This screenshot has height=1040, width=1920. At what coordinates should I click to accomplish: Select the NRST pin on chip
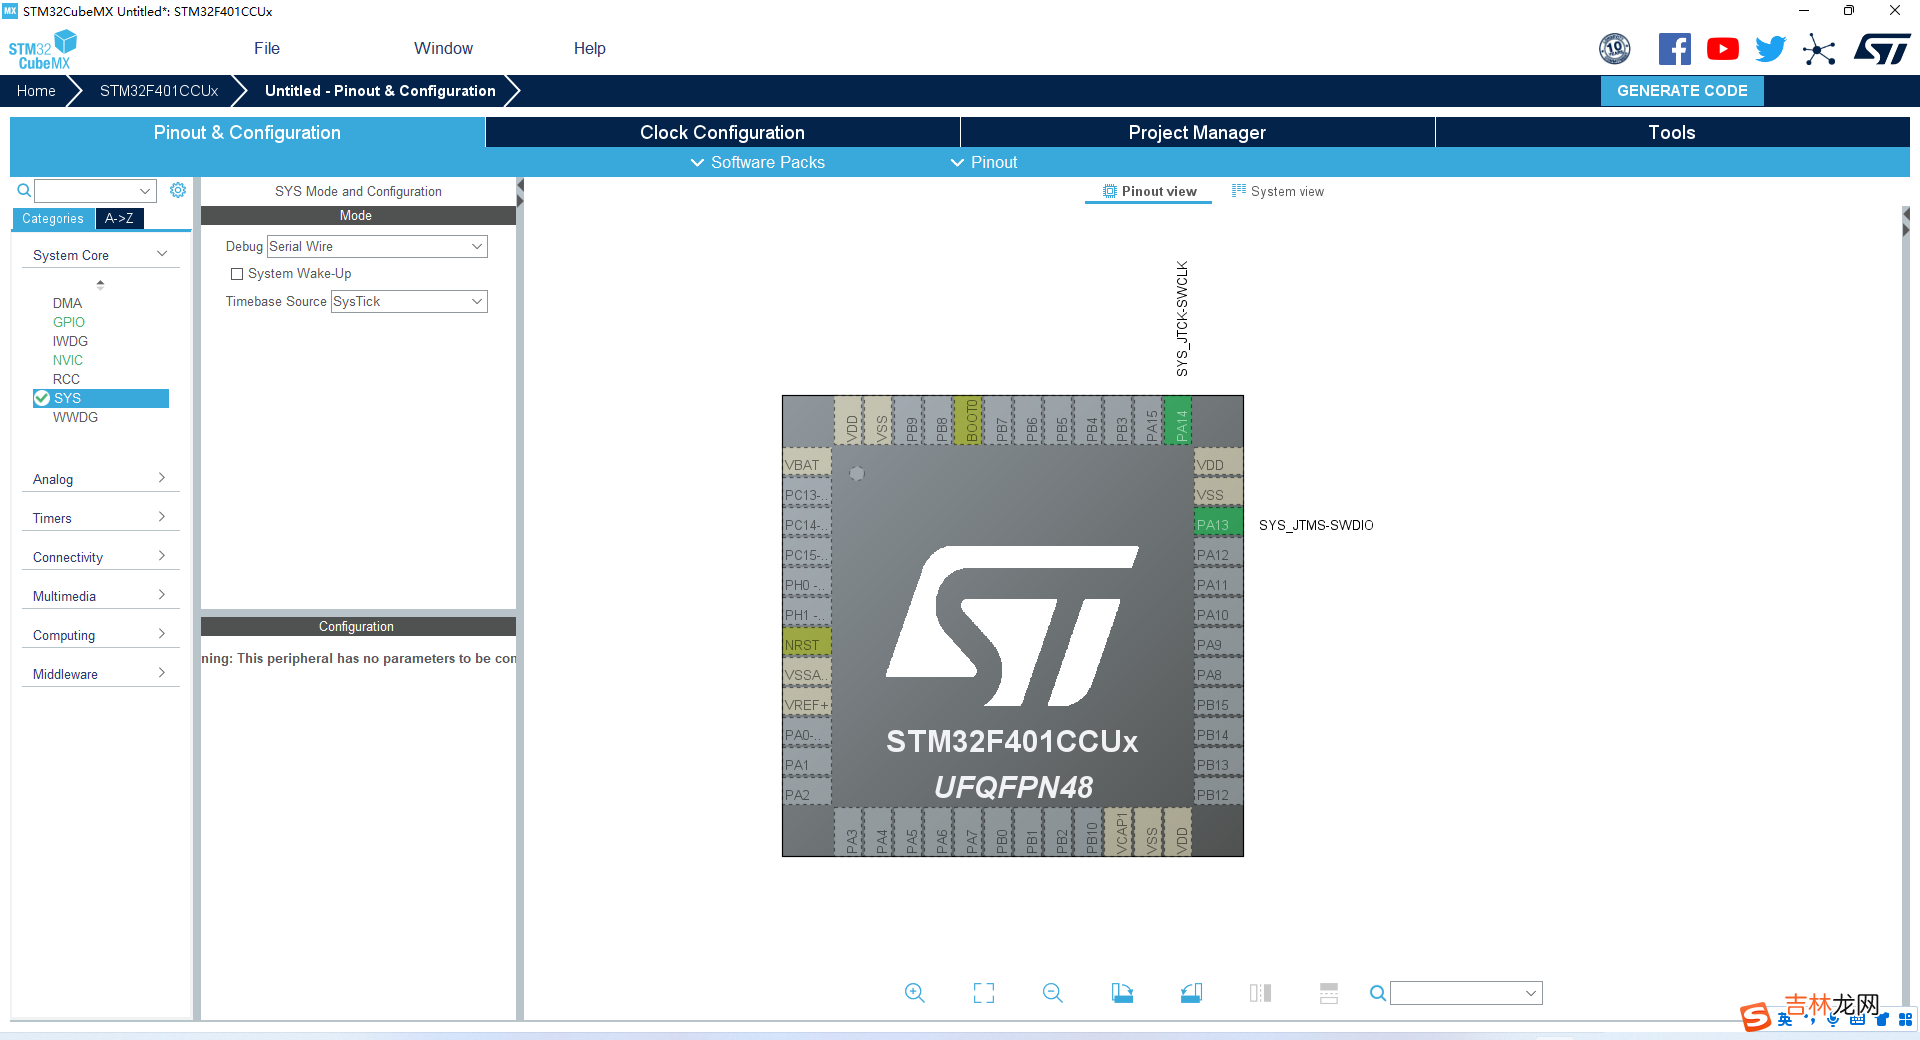tap(807, 644)
